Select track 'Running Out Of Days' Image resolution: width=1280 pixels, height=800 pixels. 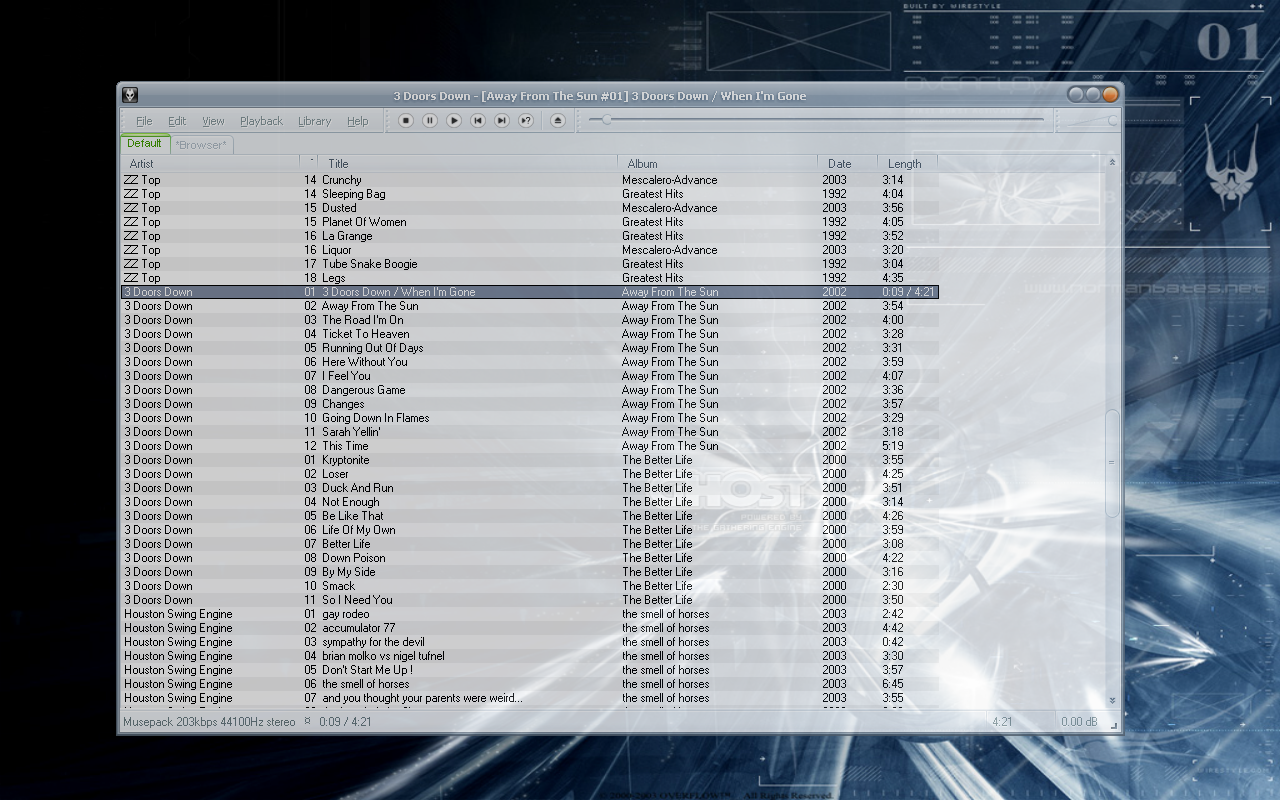(529, 348)
